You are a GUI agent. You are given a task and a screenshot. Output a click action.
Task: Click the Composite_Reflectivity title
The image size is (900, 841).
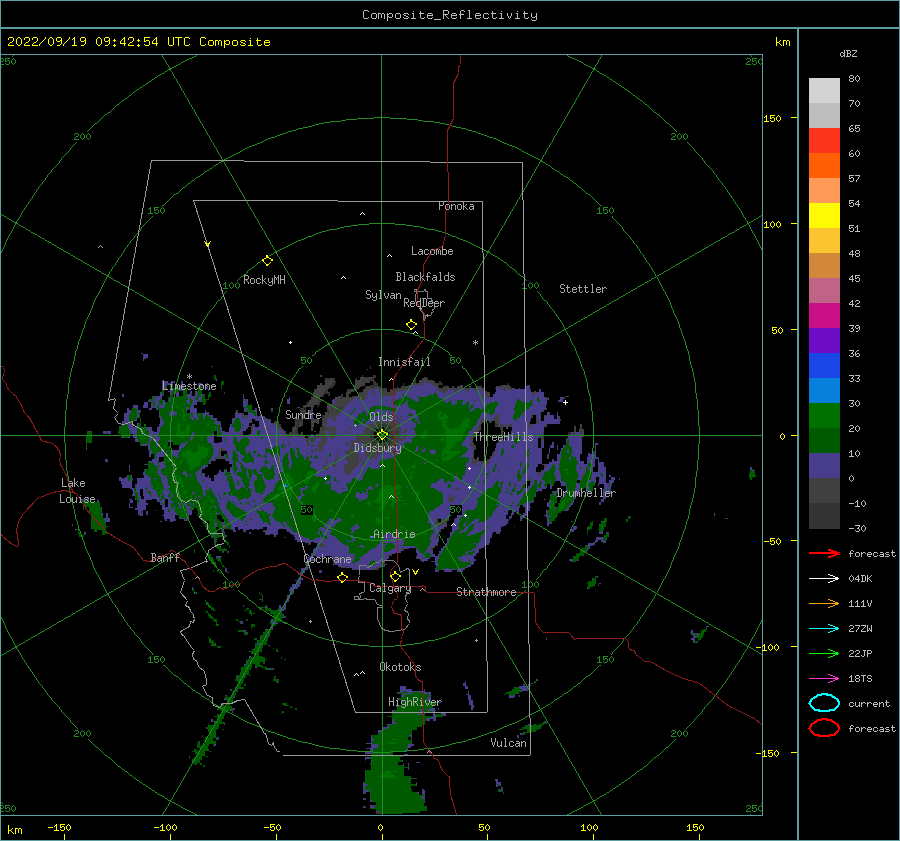point(450,15)
